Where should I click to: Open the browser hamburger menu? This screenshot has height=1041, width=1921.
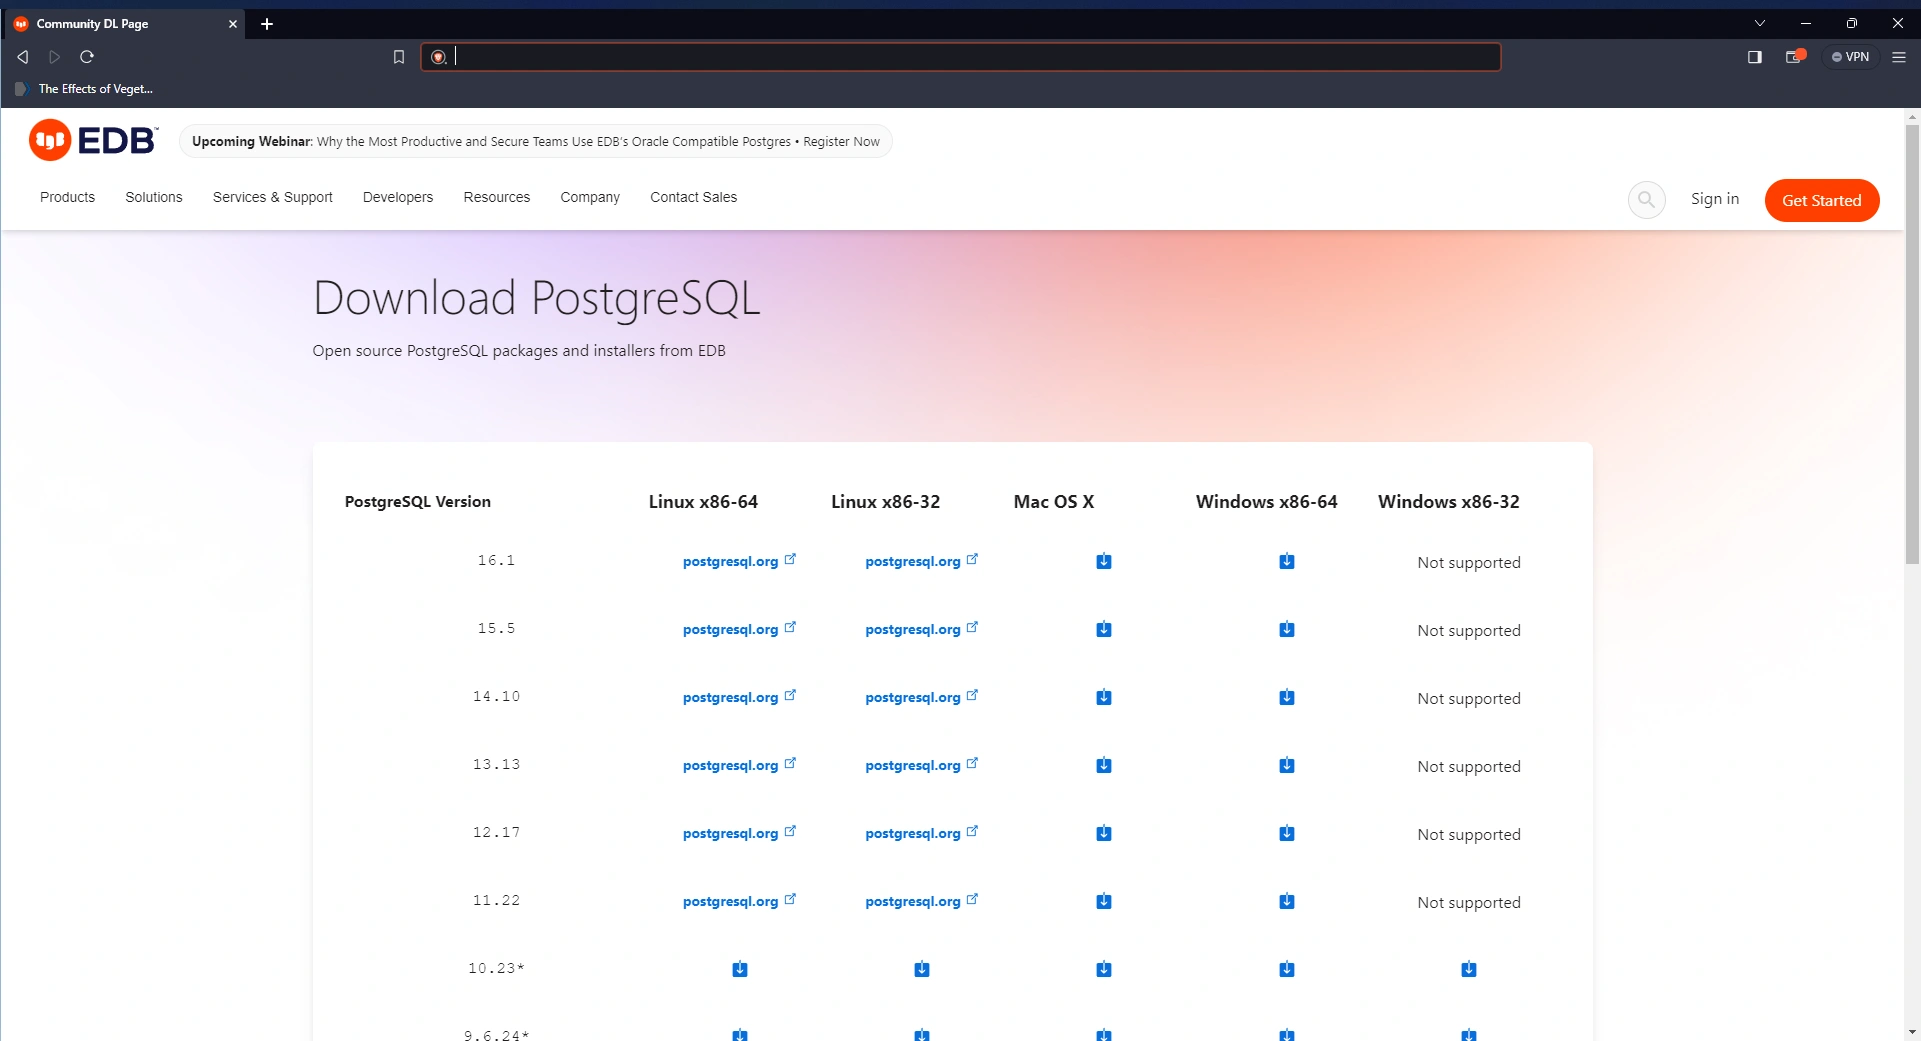pyautogui.click(x=1899, y=57)
